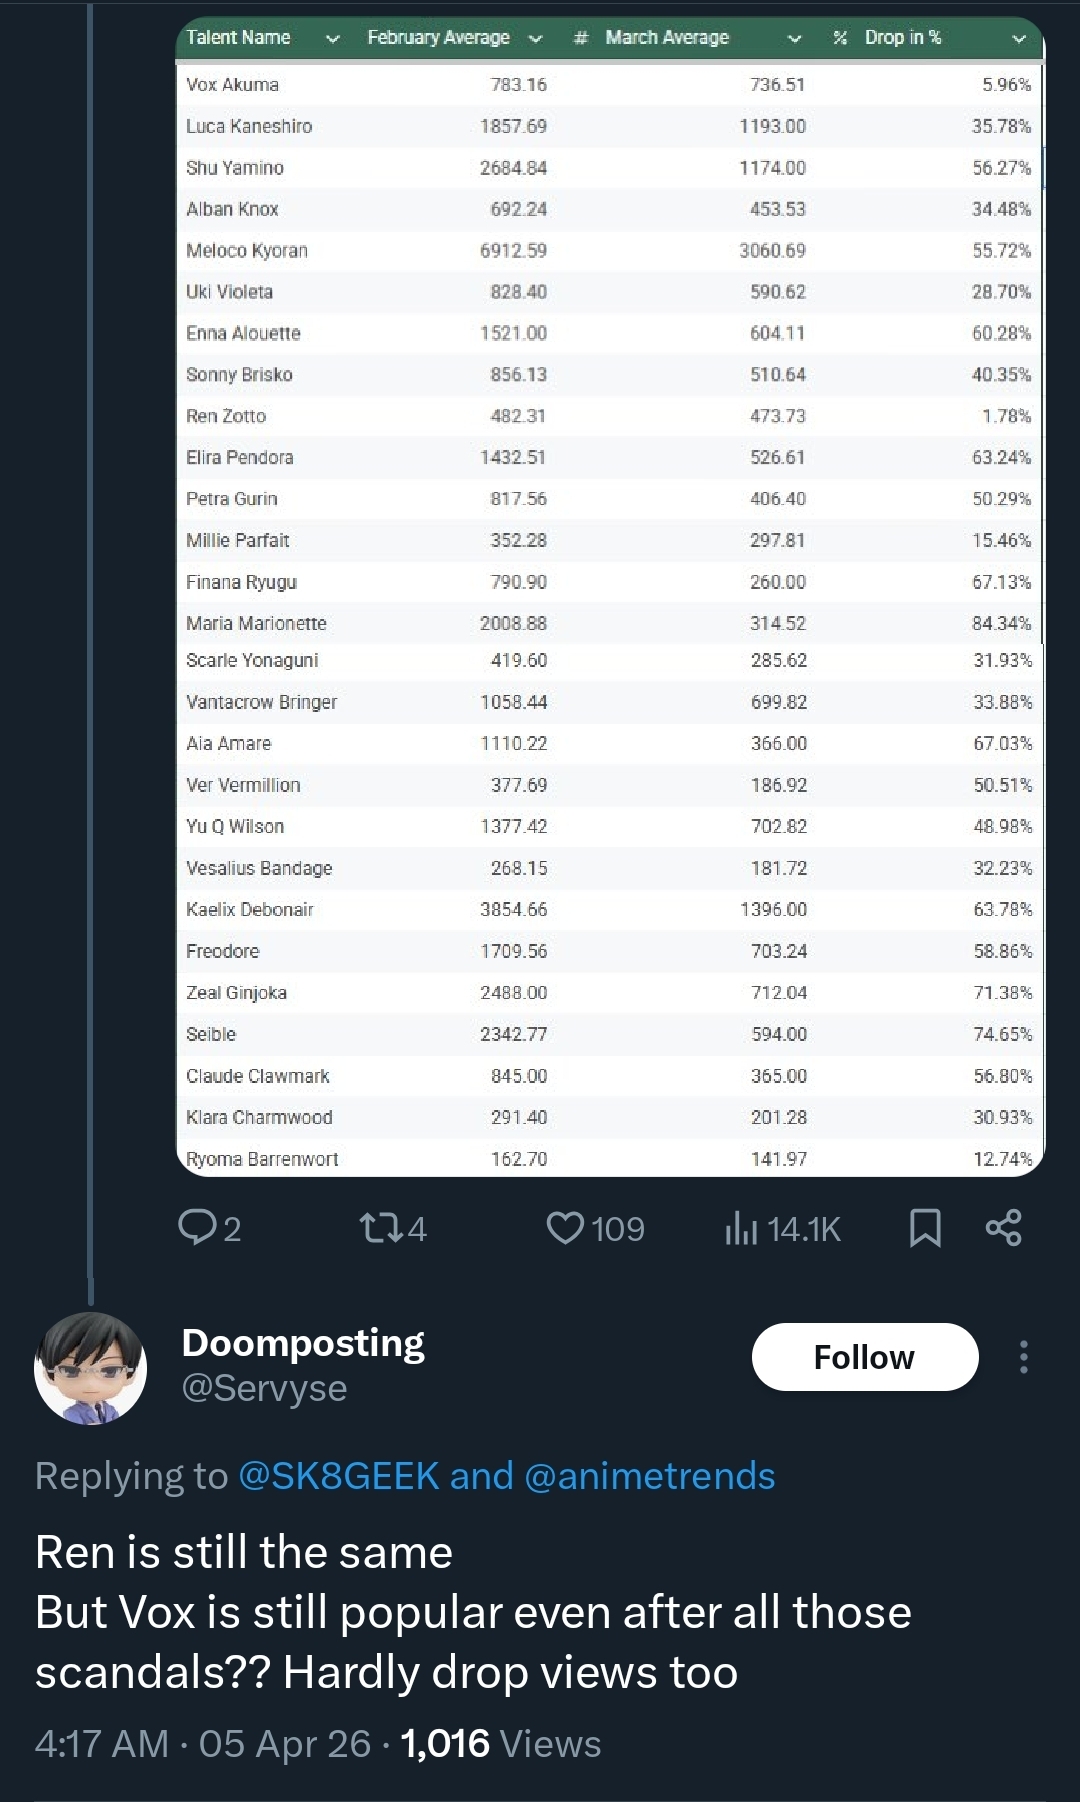The height and width of the screenshot is (1802, 1080).
Task: Click the reply comment bubble icon
Action: click(x=193, y=1227)
